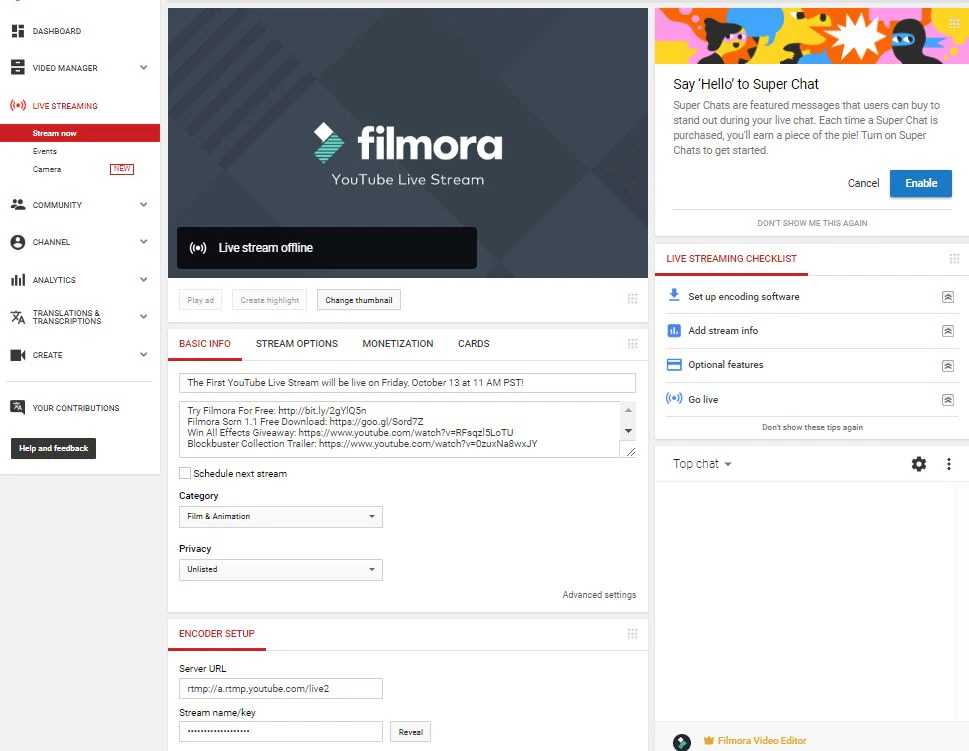Viewport: 969px width, 751px height.
Task: Click the Live stream offline broadcast icon
Action: tap(198, 248)
